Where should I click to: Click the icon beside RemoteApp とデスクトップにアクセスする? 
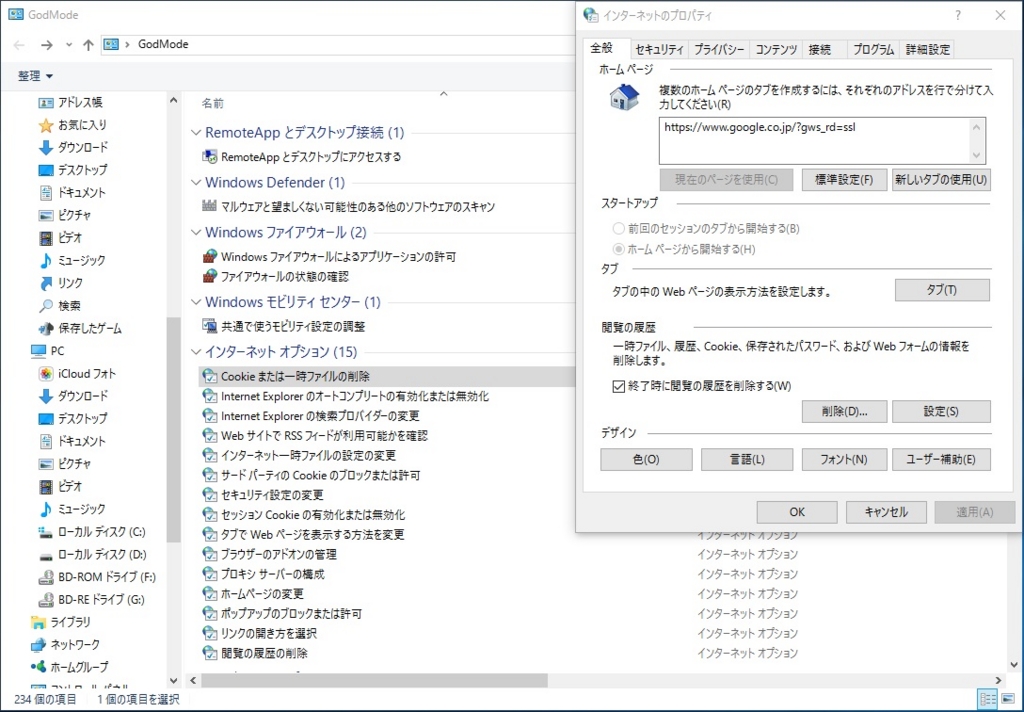pyautogui.click(x=210, y=157)
